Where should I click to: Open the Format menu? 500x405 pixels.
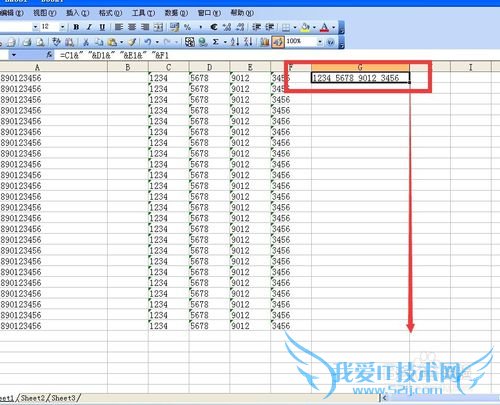pyautogui.click(x=110, y=13)
